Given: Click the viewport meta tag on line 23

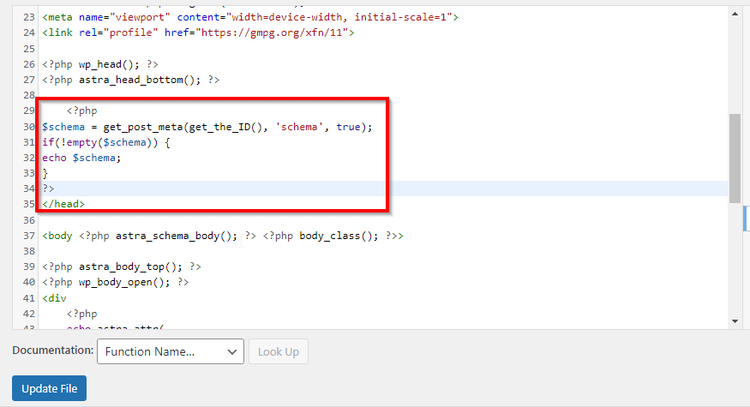Looking at the screenshot, I should tap(250, 17).
